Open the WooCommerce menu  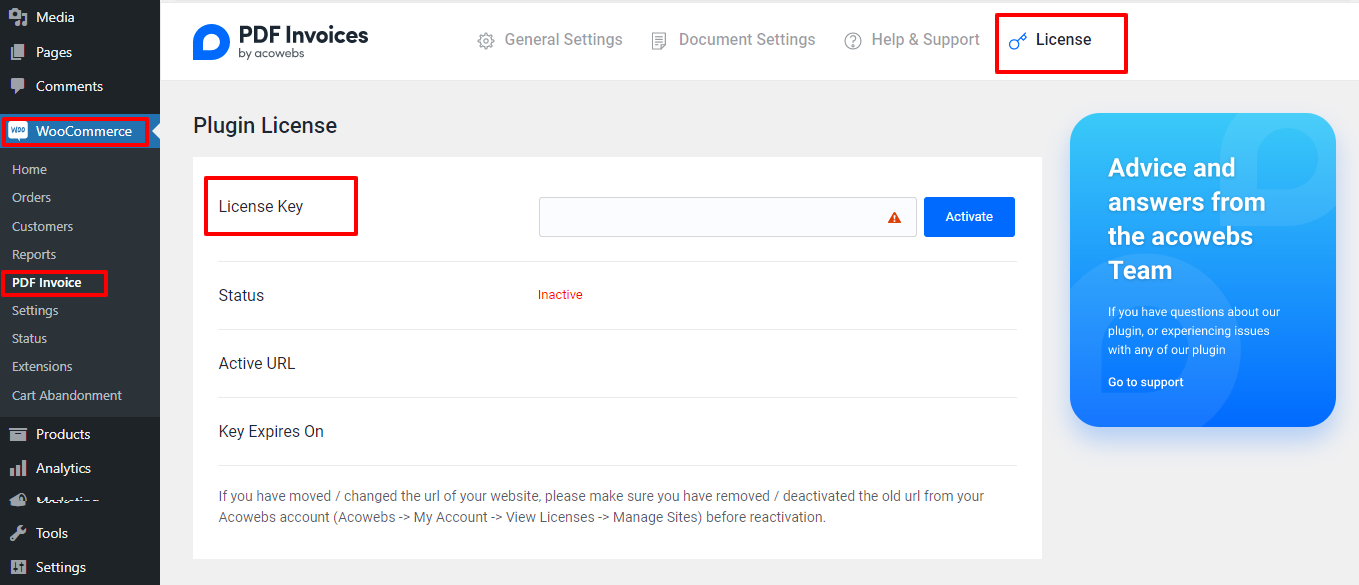pyautogui.click(x=80, y=131)
